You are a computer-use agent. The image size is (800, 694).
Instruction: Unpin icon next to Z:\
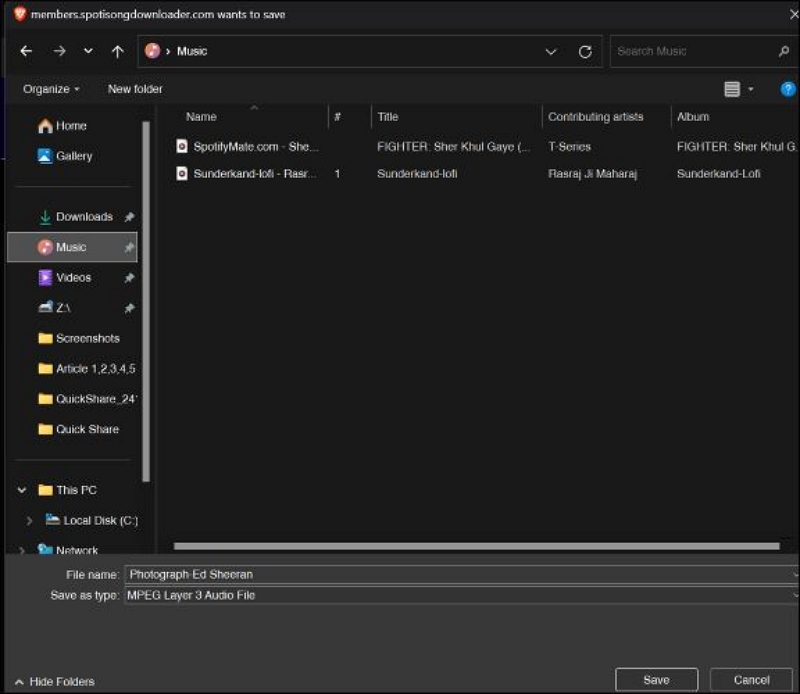tap(129, 308)
